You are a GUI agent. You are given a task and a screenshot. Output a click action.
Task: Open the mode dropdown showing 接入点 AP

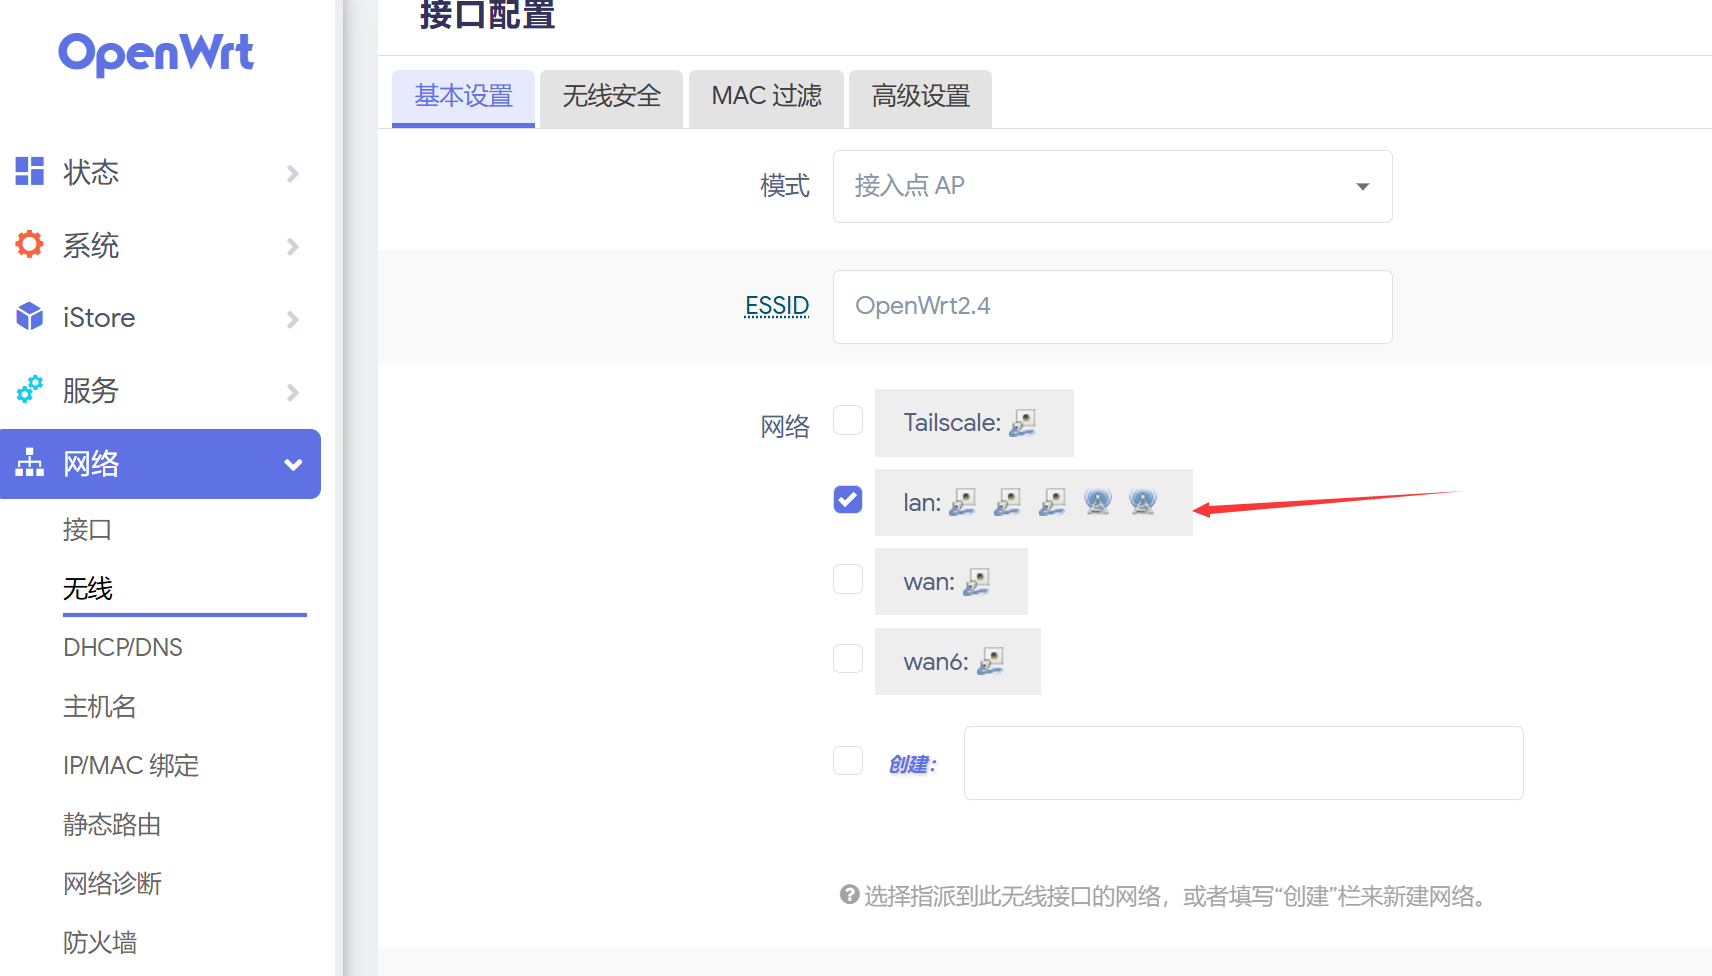point(1112,187)
